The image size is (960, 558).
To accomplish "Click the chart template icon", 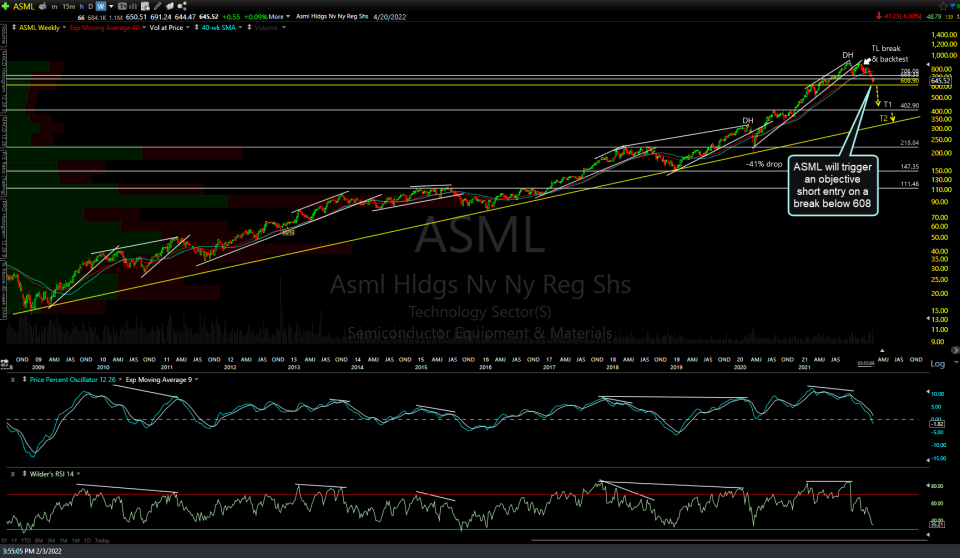I will [x=122, y=6].
